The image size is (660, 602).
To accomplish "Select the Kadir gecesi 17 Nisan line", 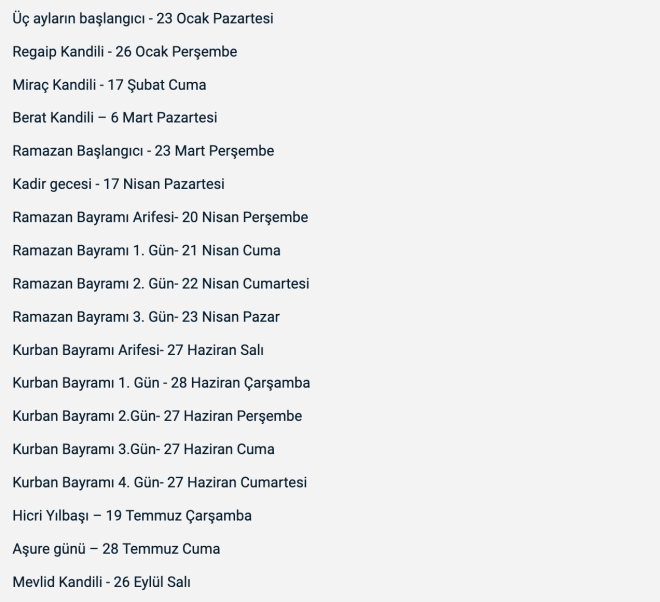I will pyautogui.click(x=118, y=184).
